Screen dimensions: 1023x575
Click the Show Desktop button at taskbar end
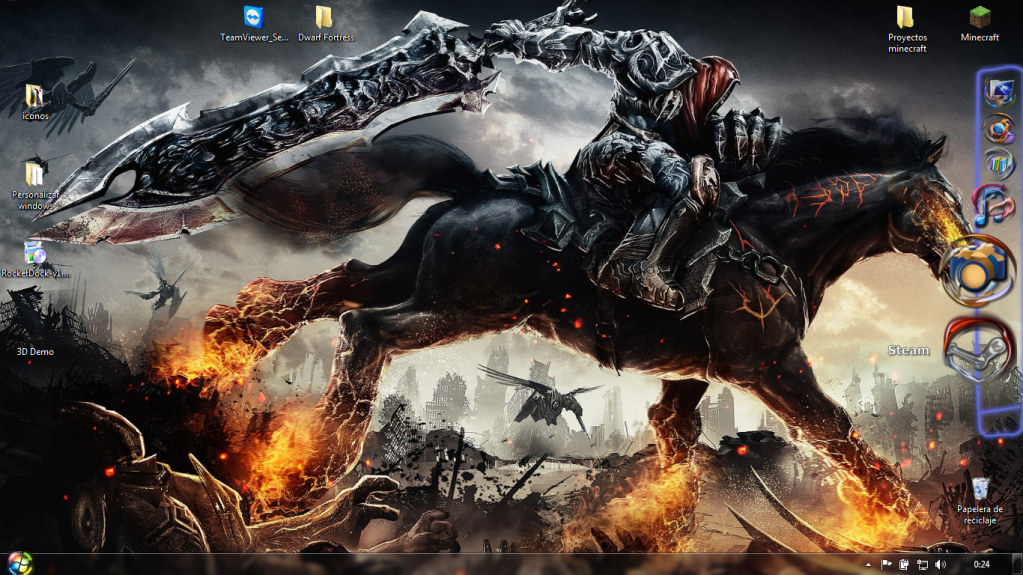[x=1017, y=565]
